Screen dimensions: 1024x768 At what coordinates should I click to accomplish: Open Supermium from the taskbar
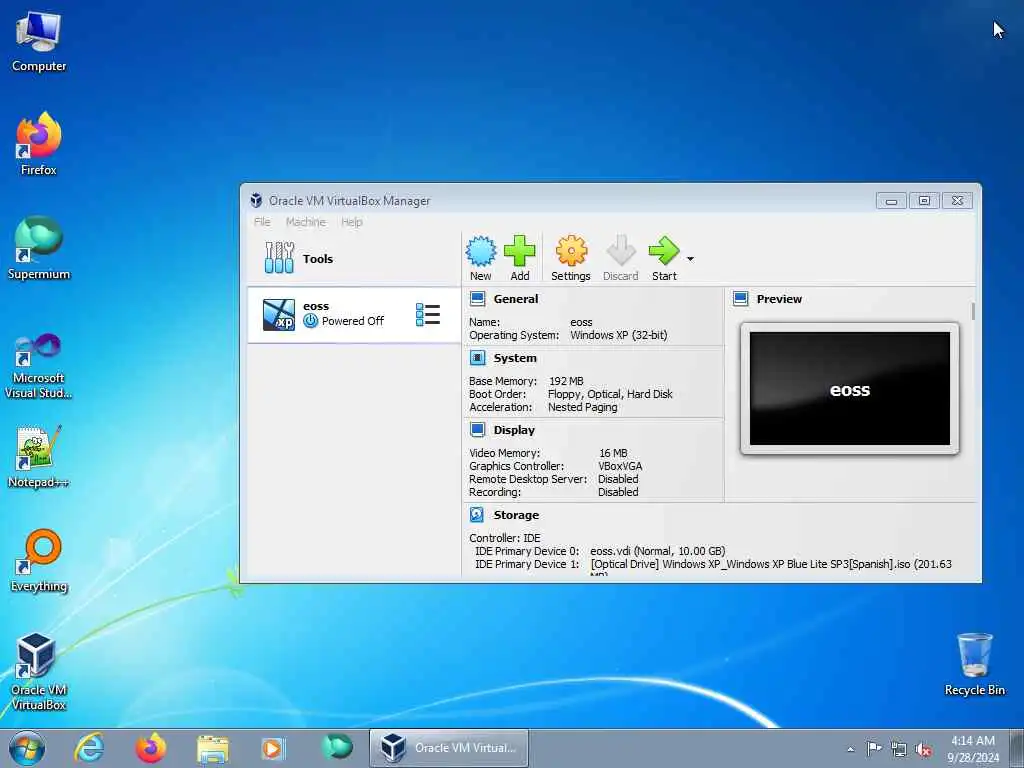coord(337,747)
